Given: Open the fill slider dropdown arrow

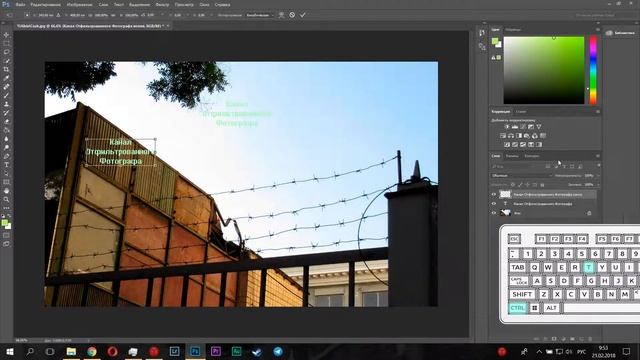Looking at the screenshot, I should [598, 185].
